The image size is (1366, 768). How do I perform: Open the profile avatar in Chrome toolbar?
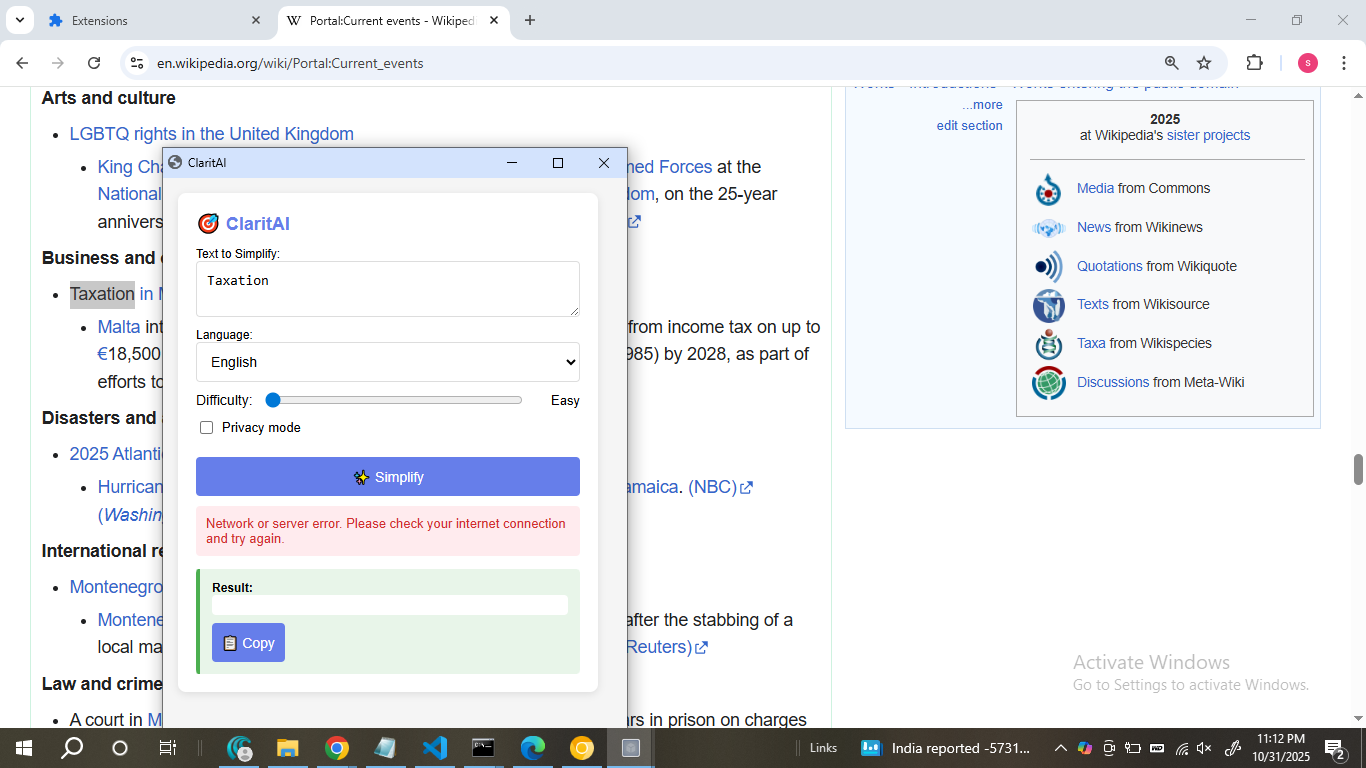1308,63
